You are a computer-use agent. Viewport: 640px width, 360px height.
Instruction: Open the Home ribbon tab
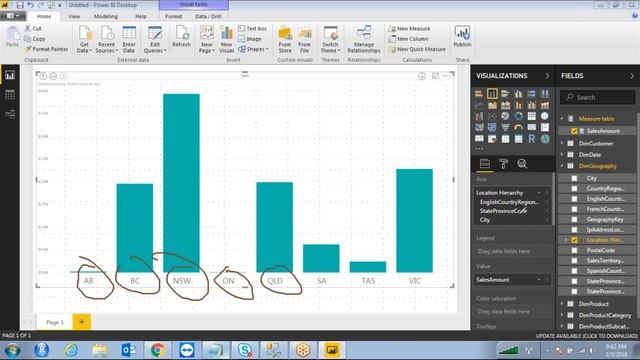click(x=44, y=16)
